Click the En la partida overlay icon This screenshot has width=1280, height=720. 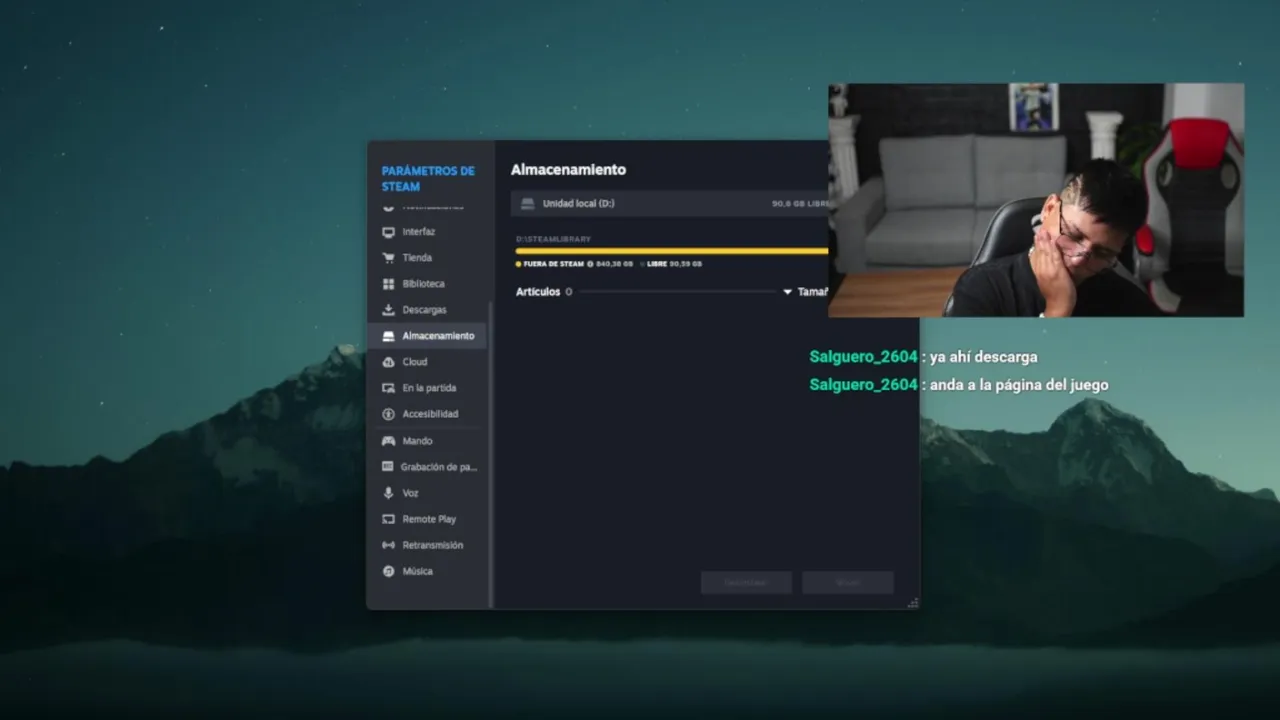388,388
